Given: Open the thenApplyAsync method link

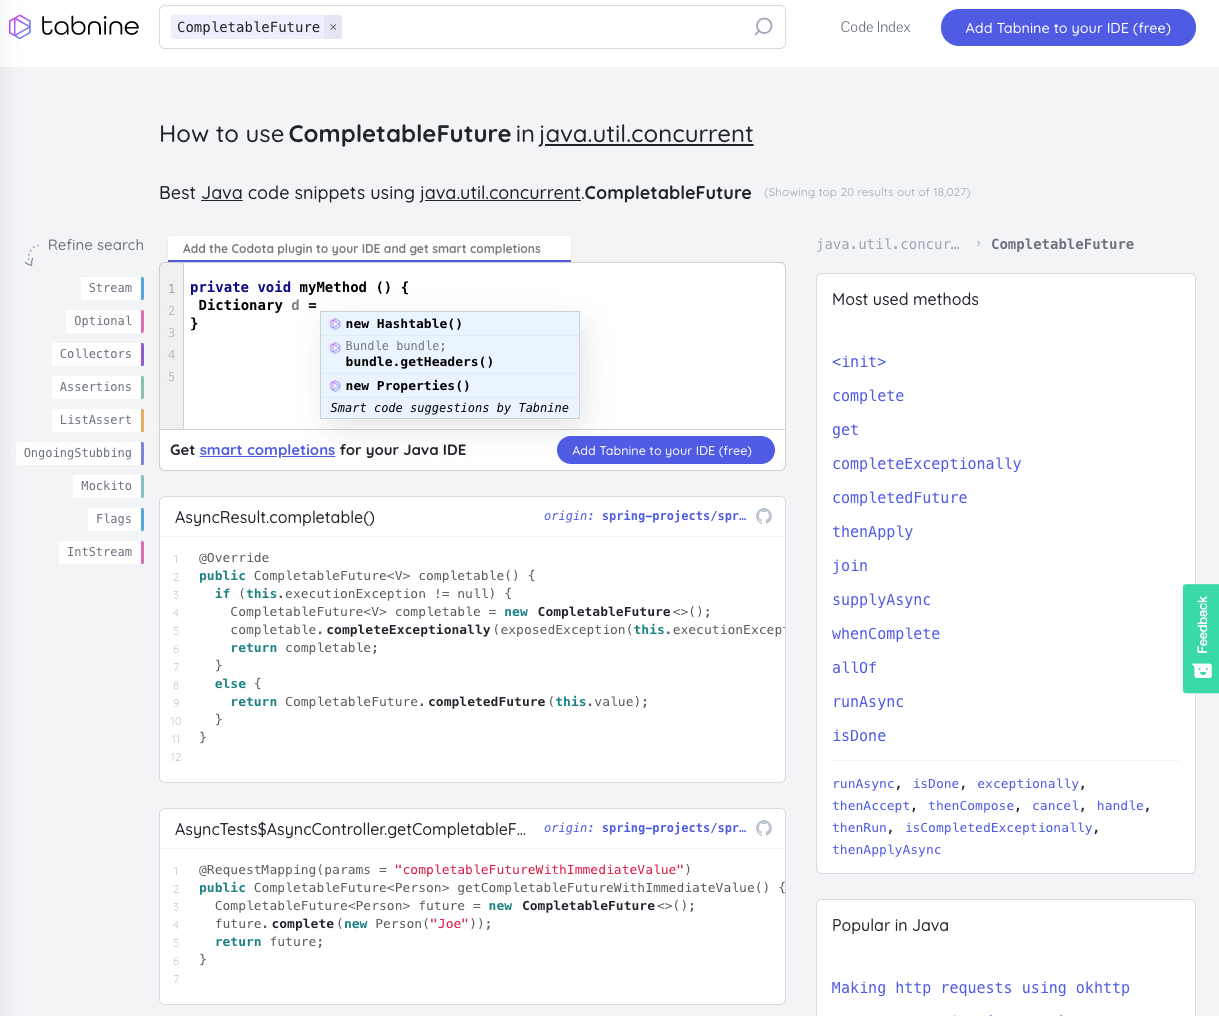Looking at the screenshot, I should coord(887,850).
